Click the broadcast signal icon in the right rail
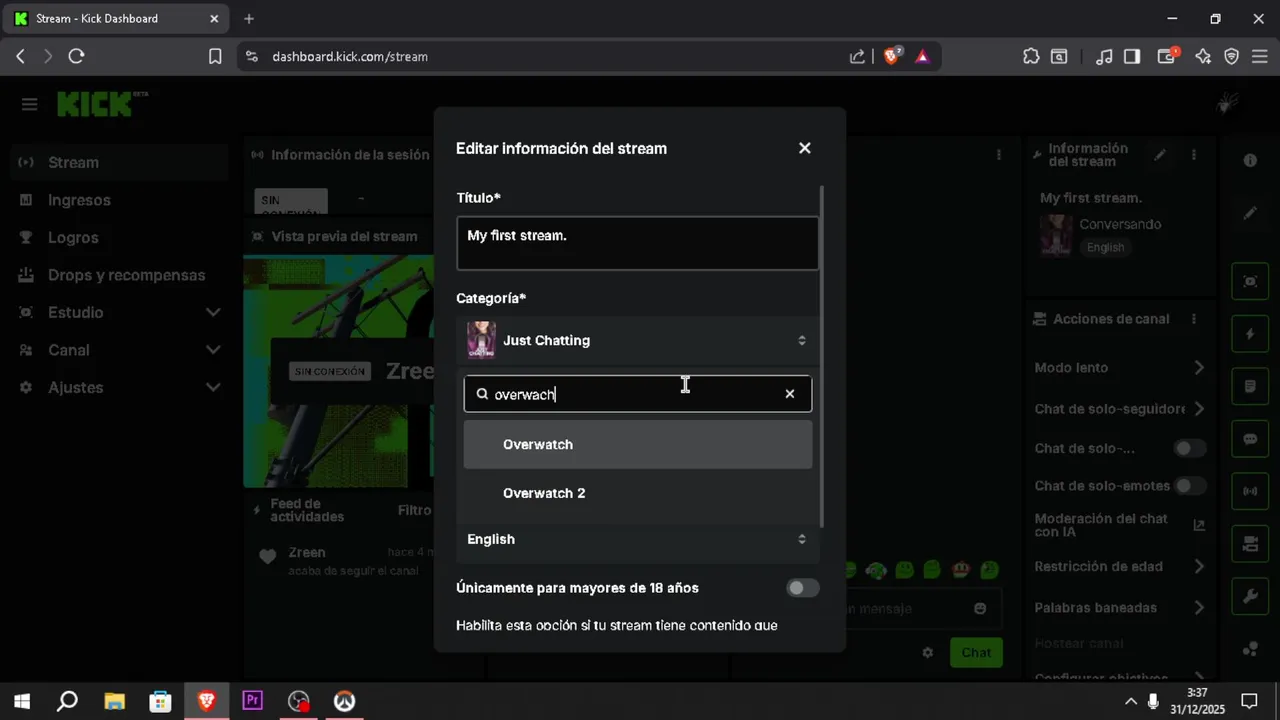Viewport: 1280px width, 720px height. pyautogui.click(x=1250, y=491)
